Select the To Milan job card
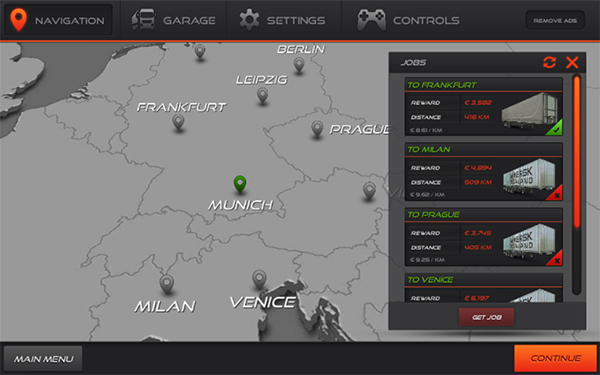Image resolution: width=600 pixels, height=375 pixels. point(484,172)
